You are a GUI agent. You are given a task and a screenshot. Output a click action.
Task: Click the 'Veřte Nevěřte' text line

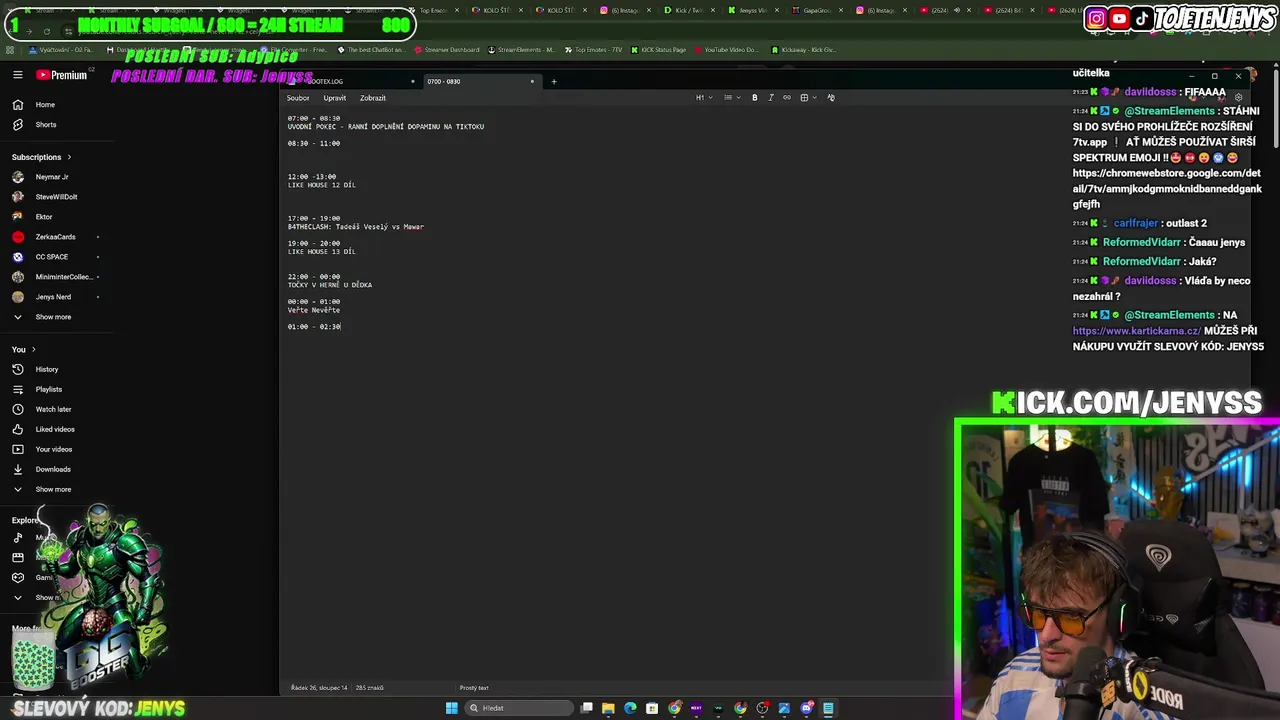pos(314,310)
